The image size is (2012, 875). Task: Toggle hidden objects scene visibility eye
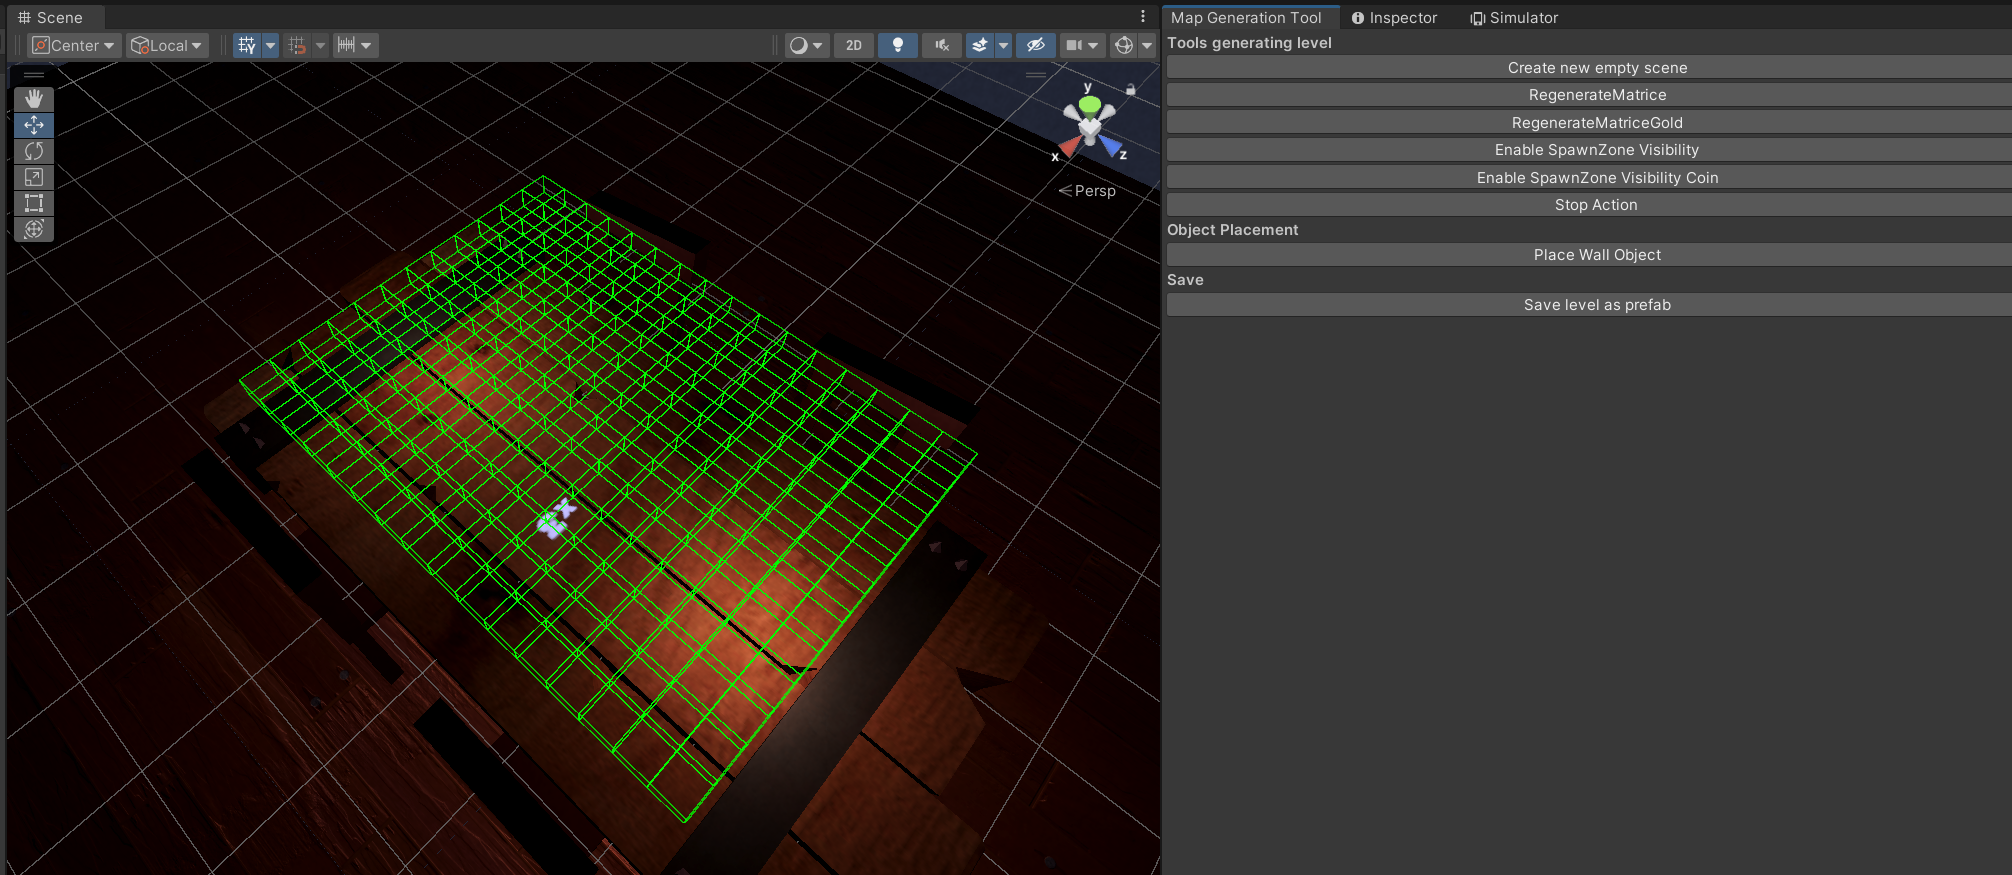pyautogui.click(x=1036, y=45)
